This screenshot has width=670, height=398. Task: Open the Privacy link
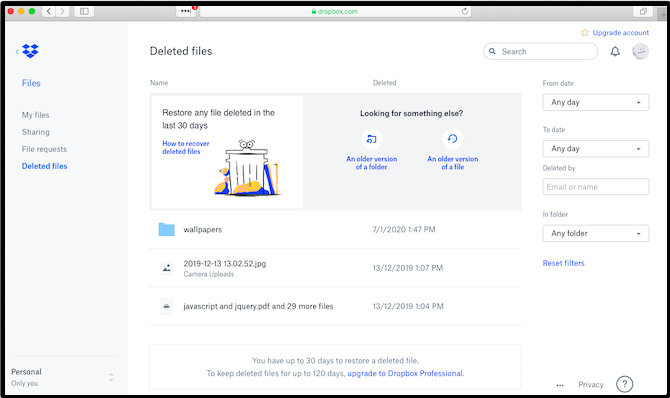(591, 385)
